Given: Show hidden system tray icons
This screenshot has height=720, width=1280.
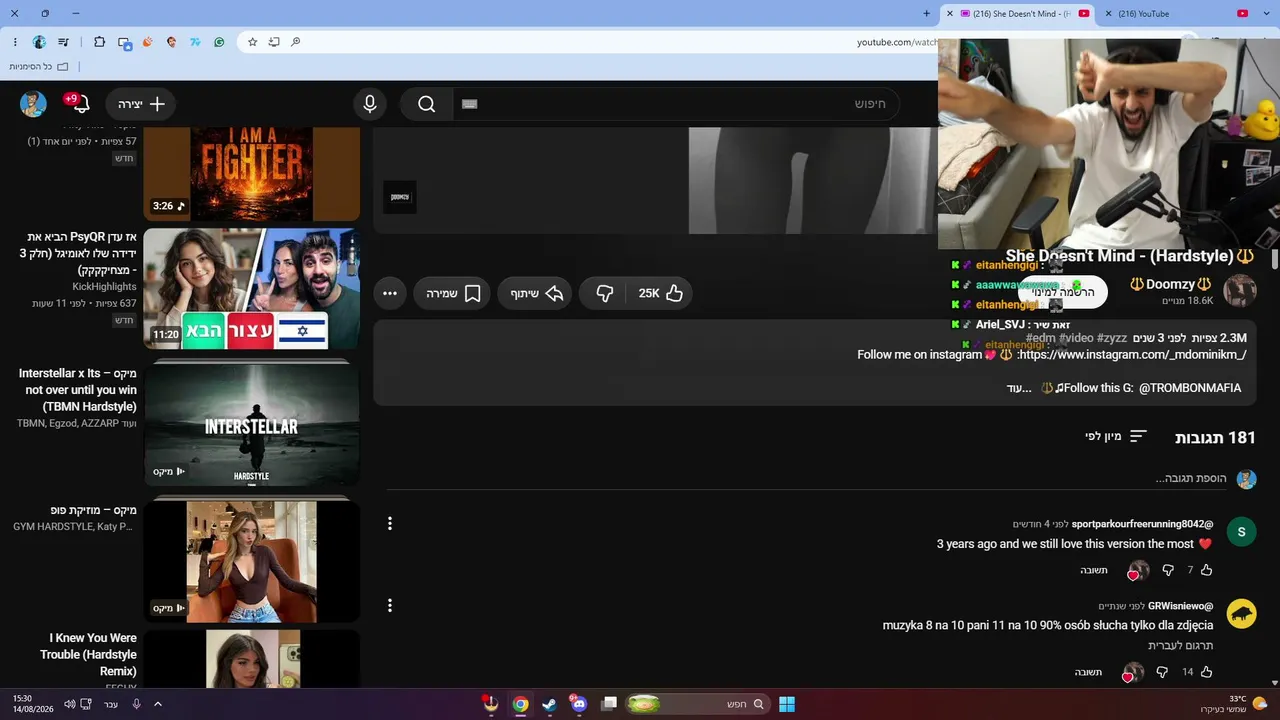Looking at the screenshot, I should coord(157,704).
